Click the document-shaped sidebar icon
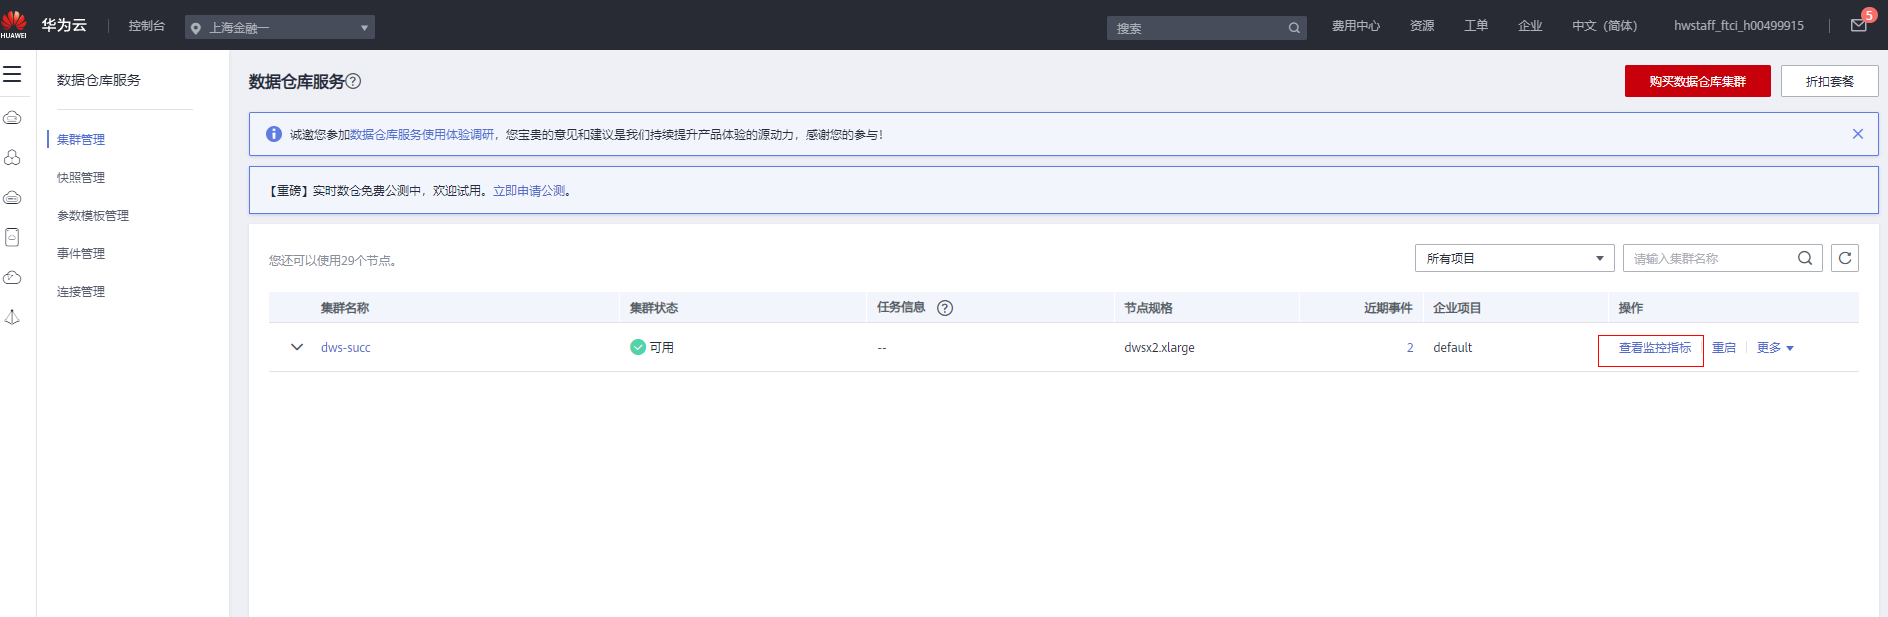Viewport: 1888px width, 617px height. (x=12, y=237)
